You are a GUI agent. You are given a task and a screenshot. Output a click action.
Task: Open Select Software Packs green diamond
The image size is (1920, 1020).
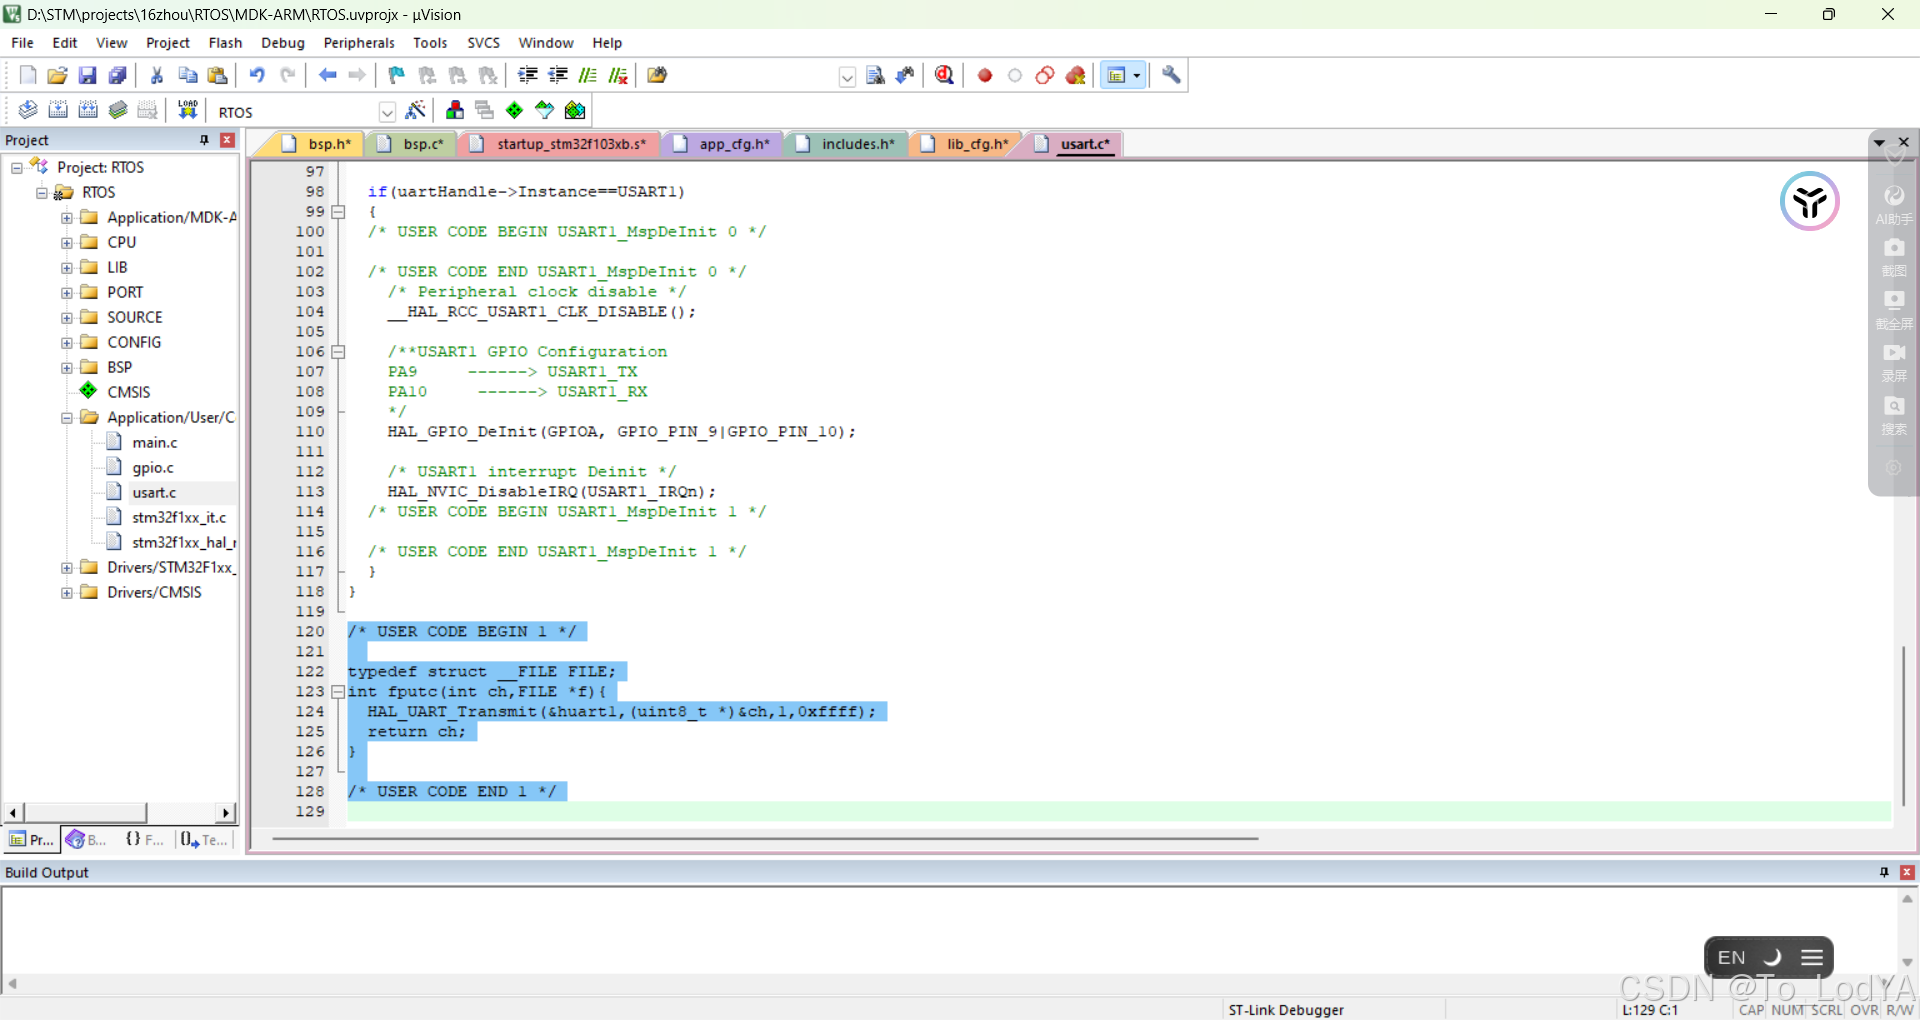[x=514, y=110]
